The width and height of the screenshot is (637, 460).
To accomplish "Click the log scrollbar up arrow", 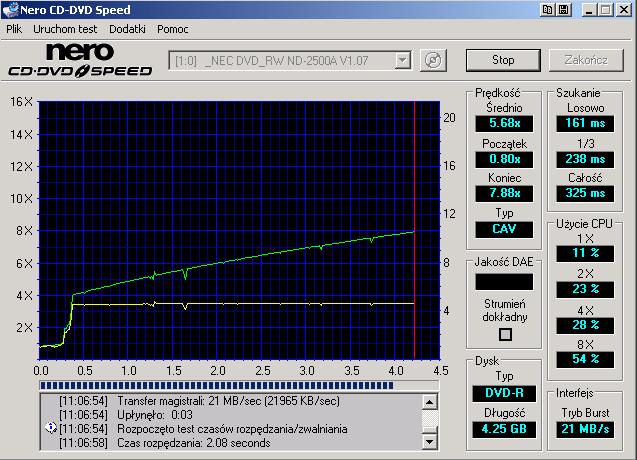I will (x=429, y=402).
